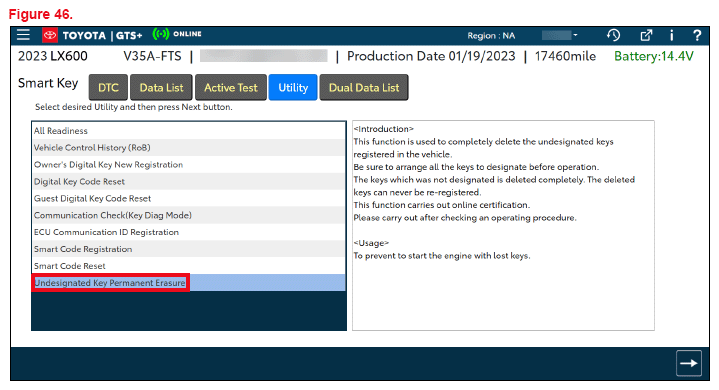This screenshot has width=719, height=390.
Task: Select Undesignated Key Permanent Erasure
Action: [x=188, y=283]
